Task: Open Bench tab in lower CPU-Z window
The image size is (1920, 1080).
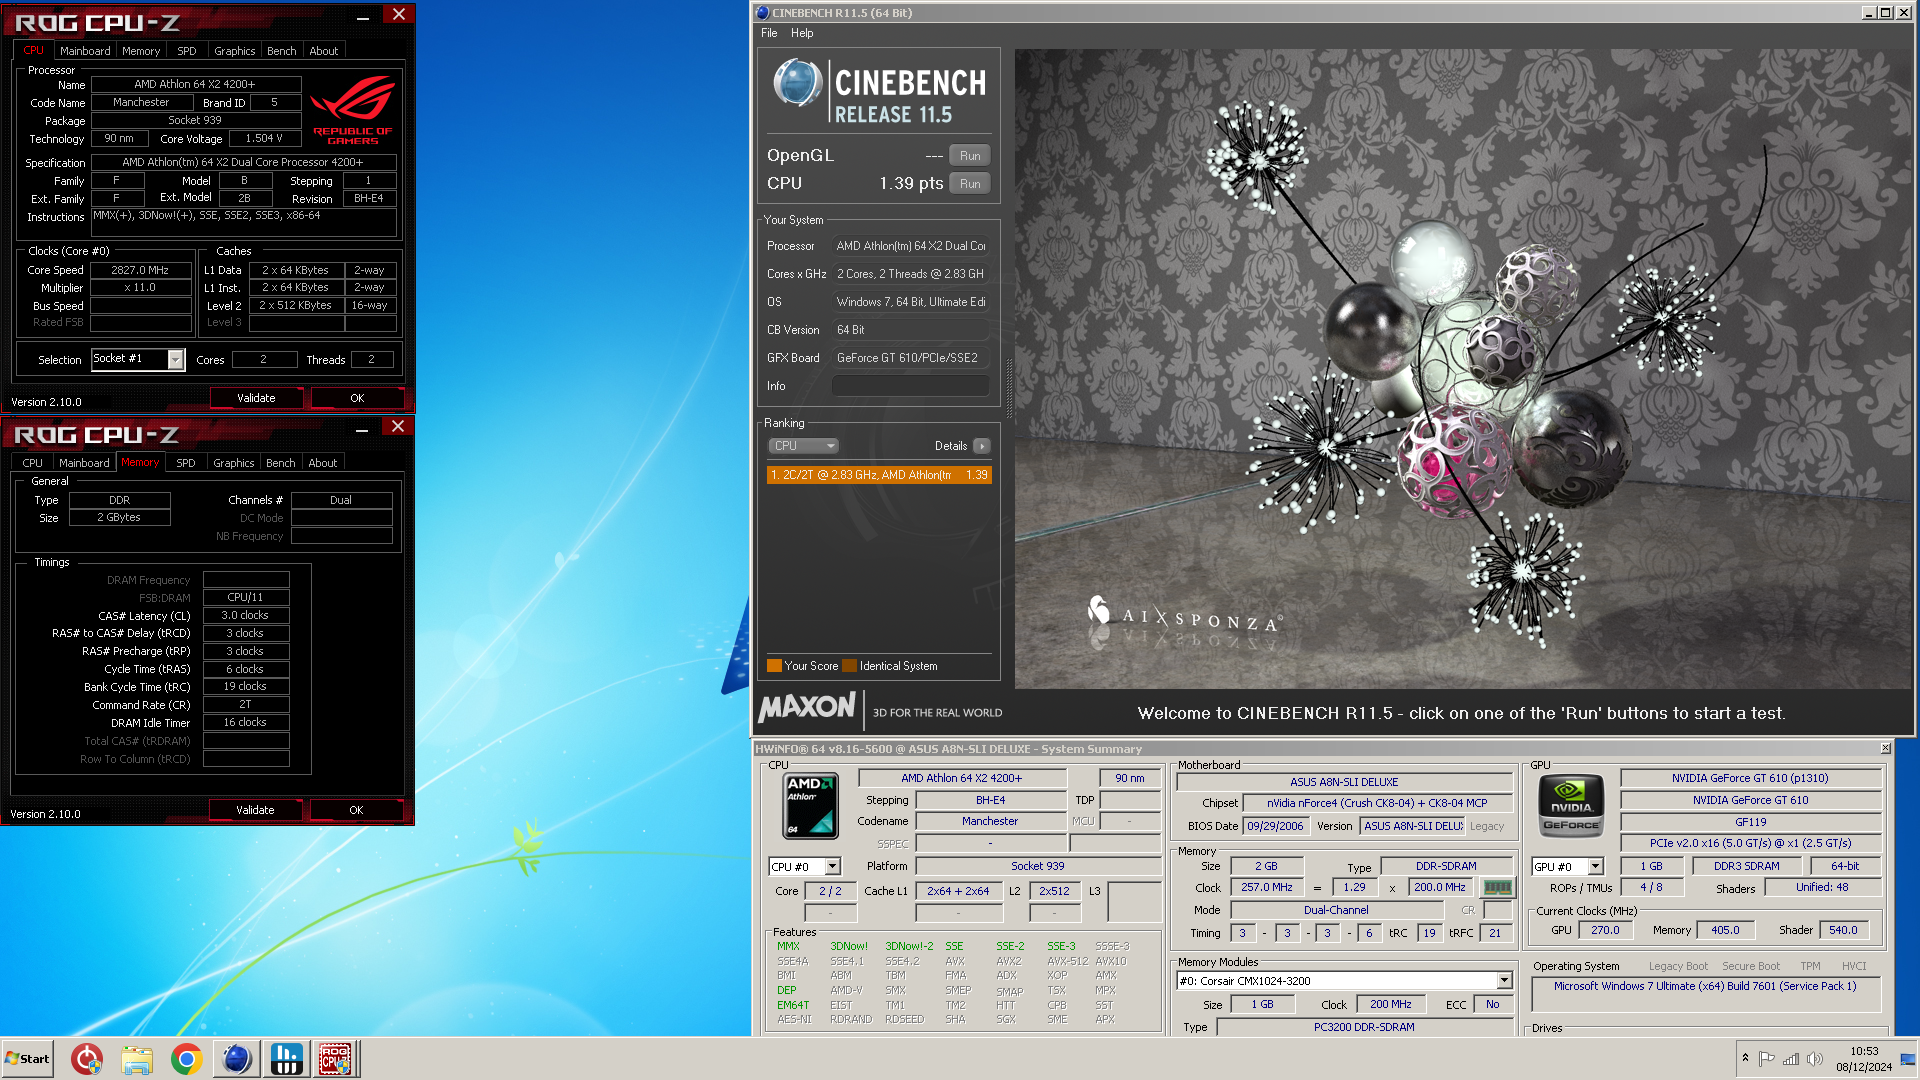Action: coord(281,463)
